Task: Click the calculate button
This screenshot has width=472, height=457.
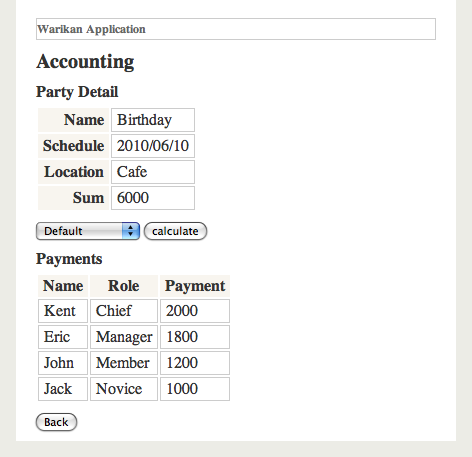Action: click(x=175, y=231)
